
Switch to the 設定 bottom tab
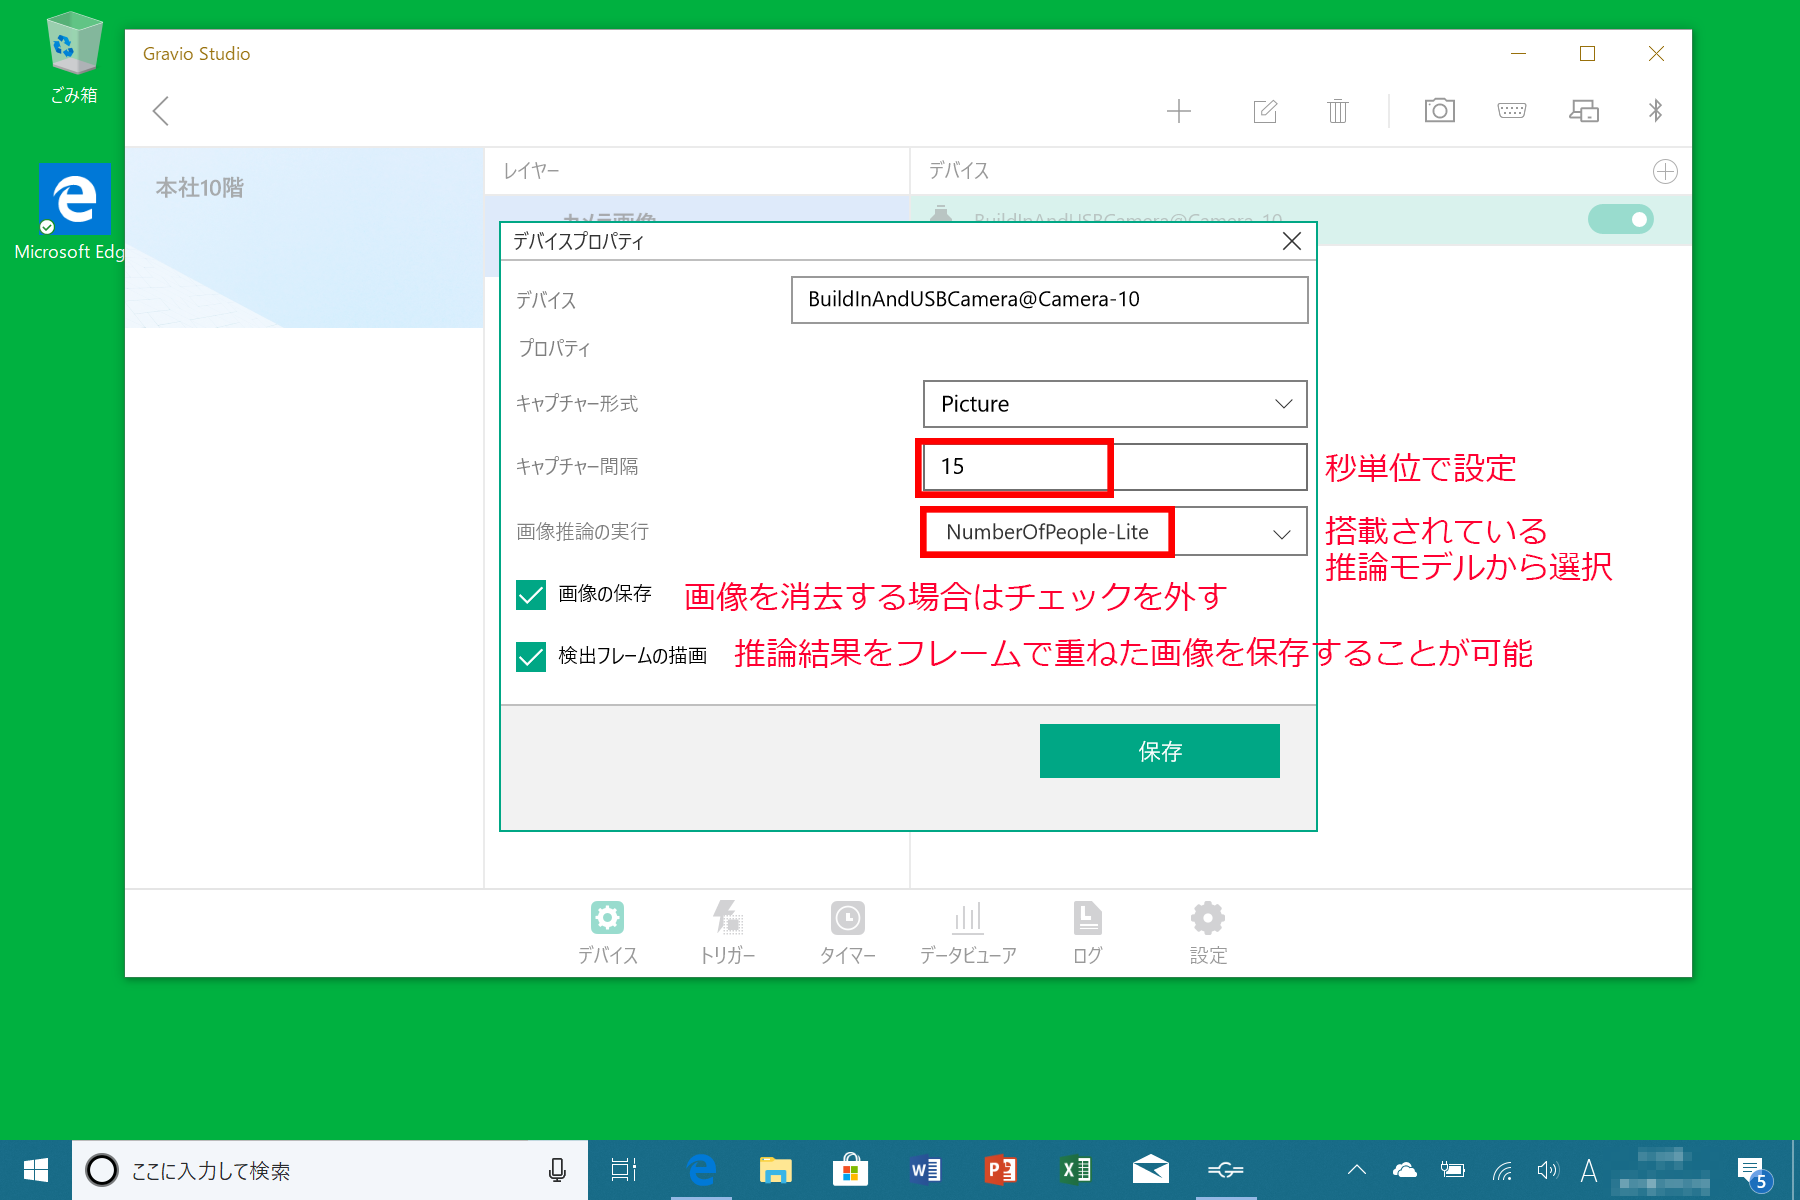coord(1208,933)
